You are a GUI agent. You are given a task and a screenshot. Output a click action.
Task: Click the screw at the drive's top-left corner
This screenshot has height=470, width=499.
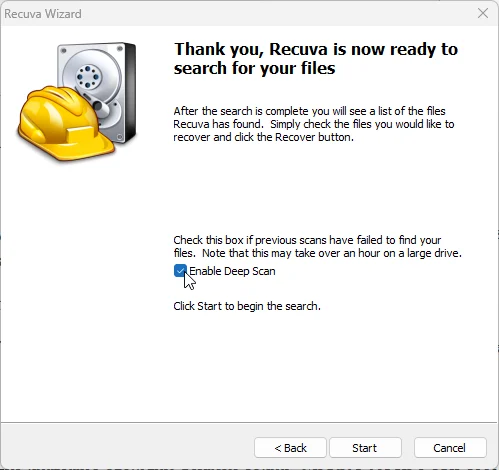(x=64, y=51)
